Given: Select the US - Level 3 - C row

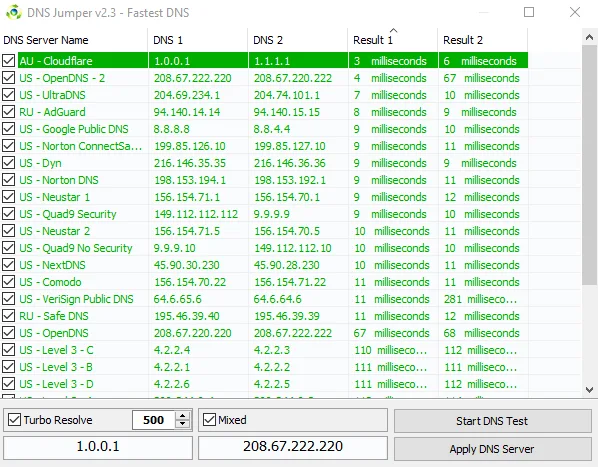Looking at the screenshot, I should (x=265, y=350).
